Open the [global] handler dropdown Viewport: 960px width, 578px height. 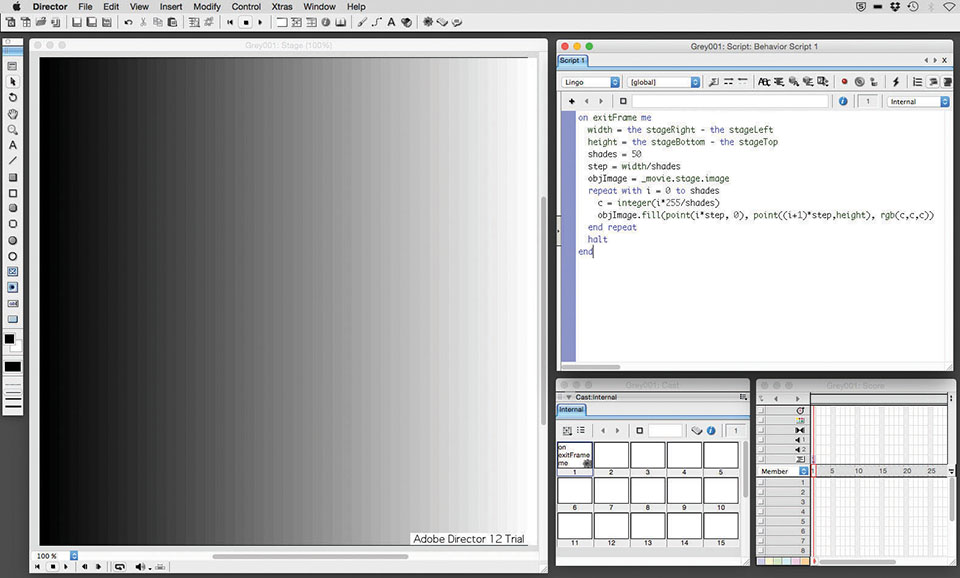click(x=664, y=82)
